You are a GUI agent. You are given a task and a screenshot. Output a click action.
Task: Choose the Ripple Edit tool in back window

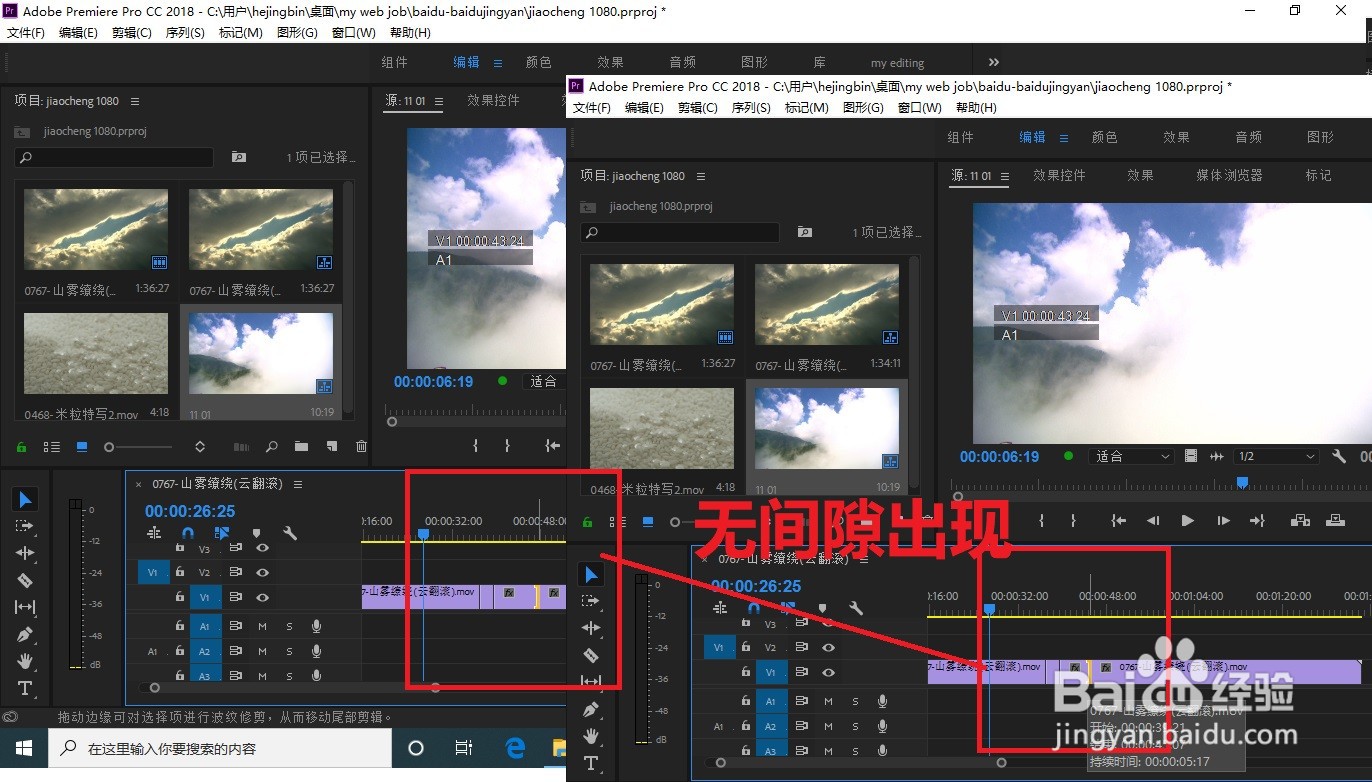[25, 553]
